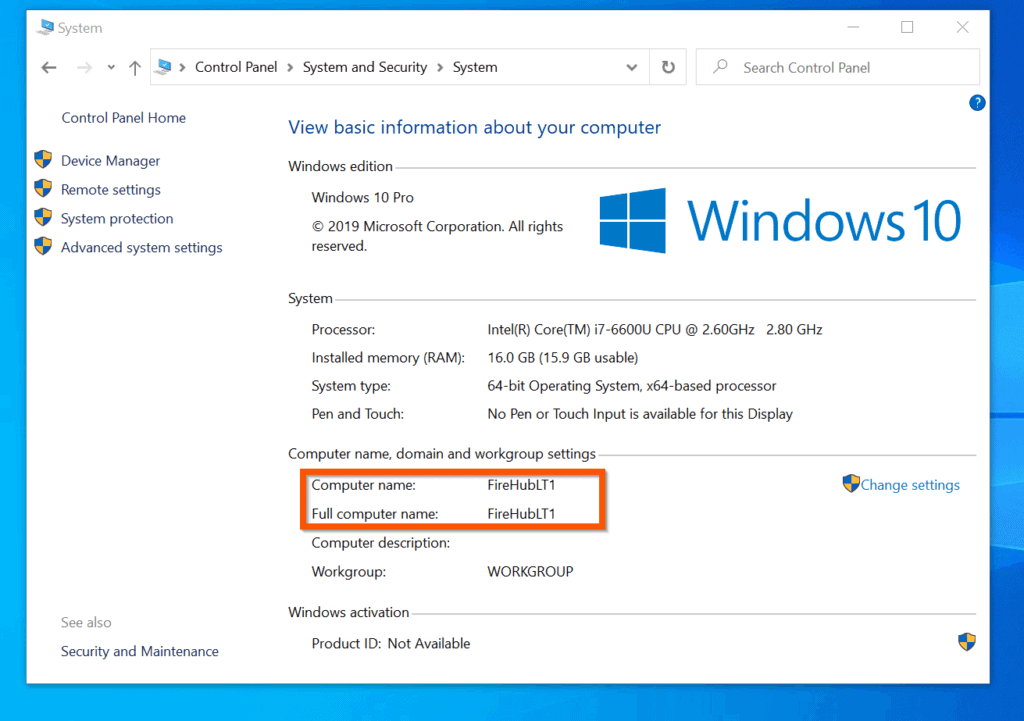Click the Windows 10 logo
1024x721 pixels.
(x=780, y=221)
